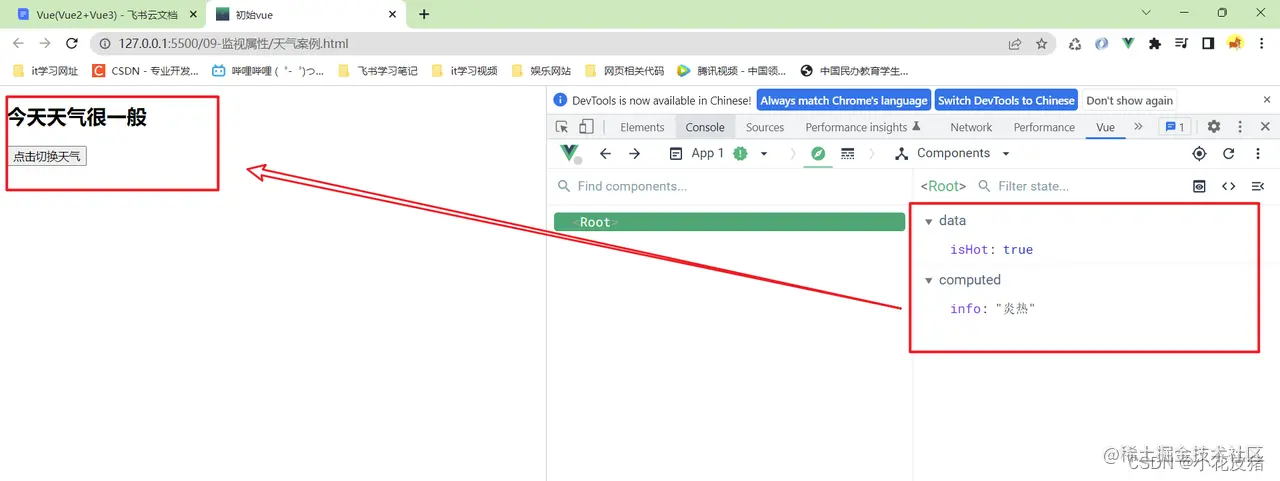Click the 点击切换天气 button on the page
The height and width of the screenshot is (481, 1280).
point(47,156)
